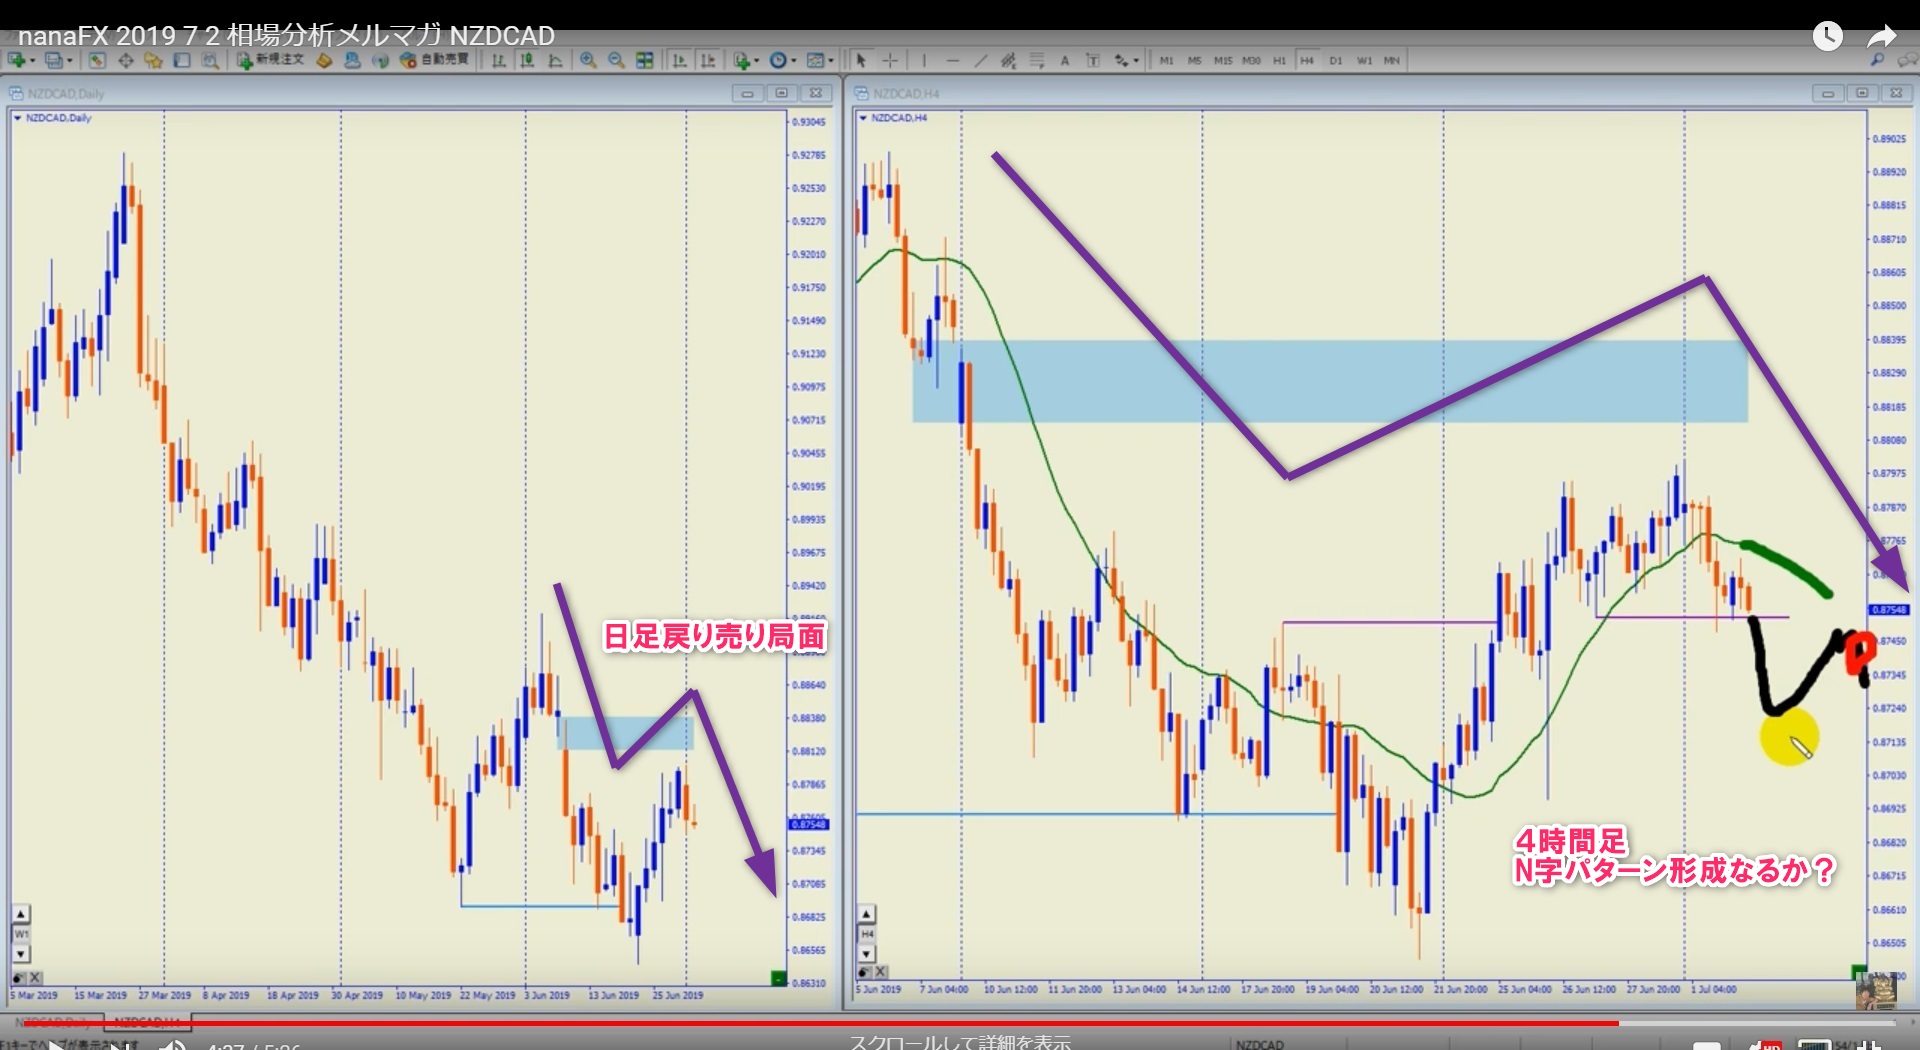The image size is (1920, 1050).
Task: Click the search magnifier icon at toolbar right
Action: tap(1878, 60)
